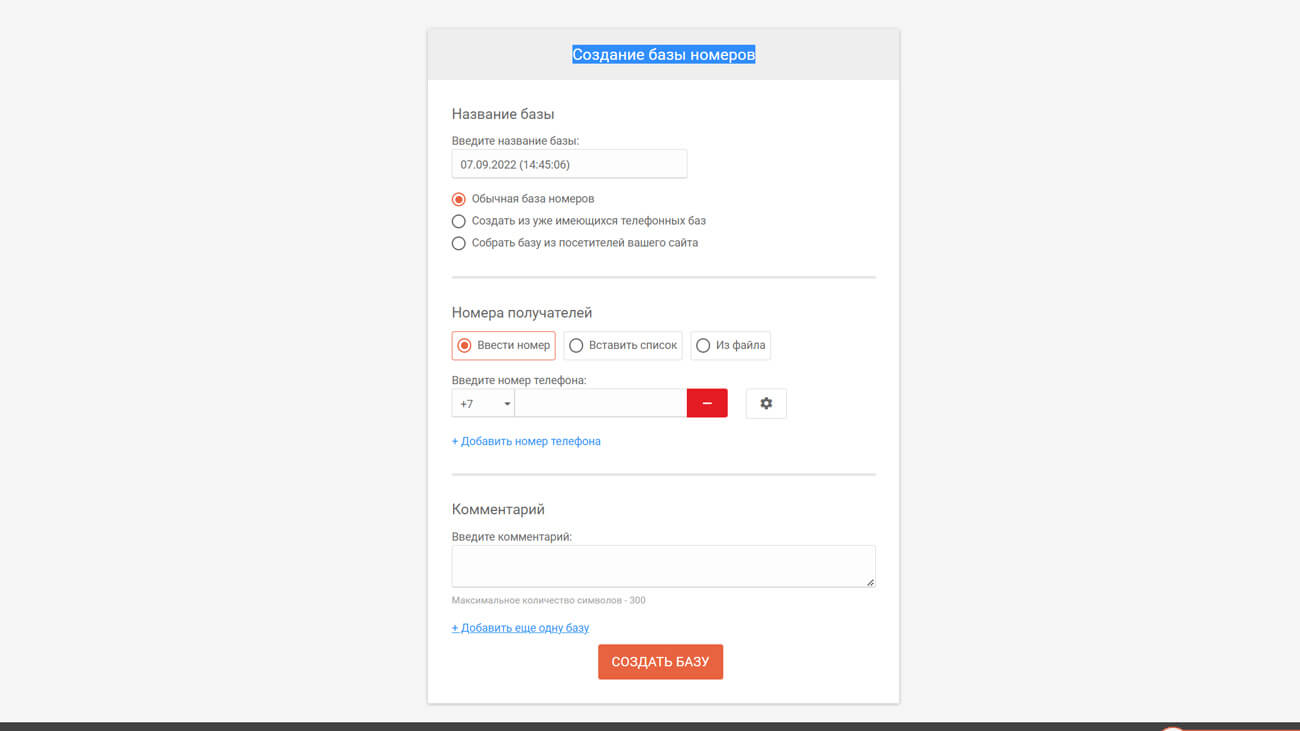Click the "Название базы" section heading
Image resolution: width=1300 pixels, height=731 pixels.
(x=503, y=114)
